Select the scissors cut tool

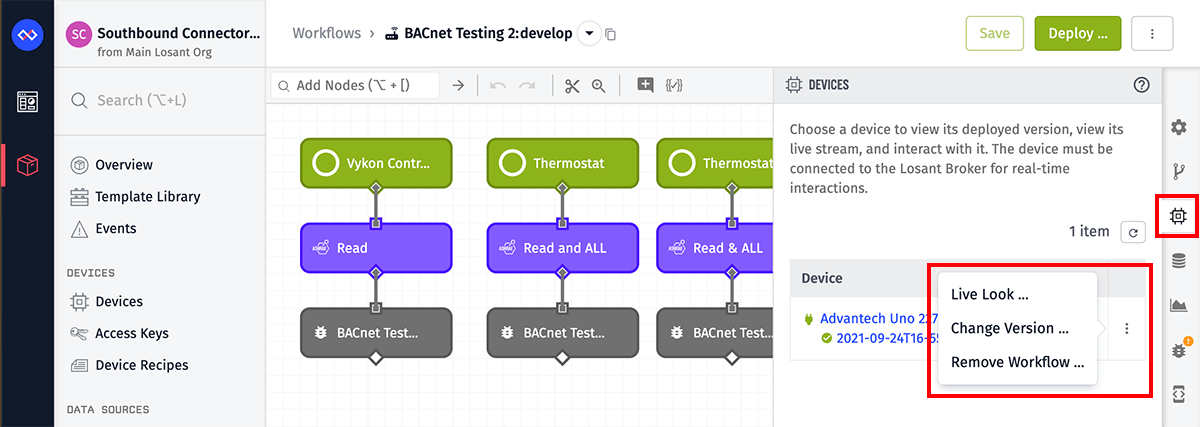572,86
